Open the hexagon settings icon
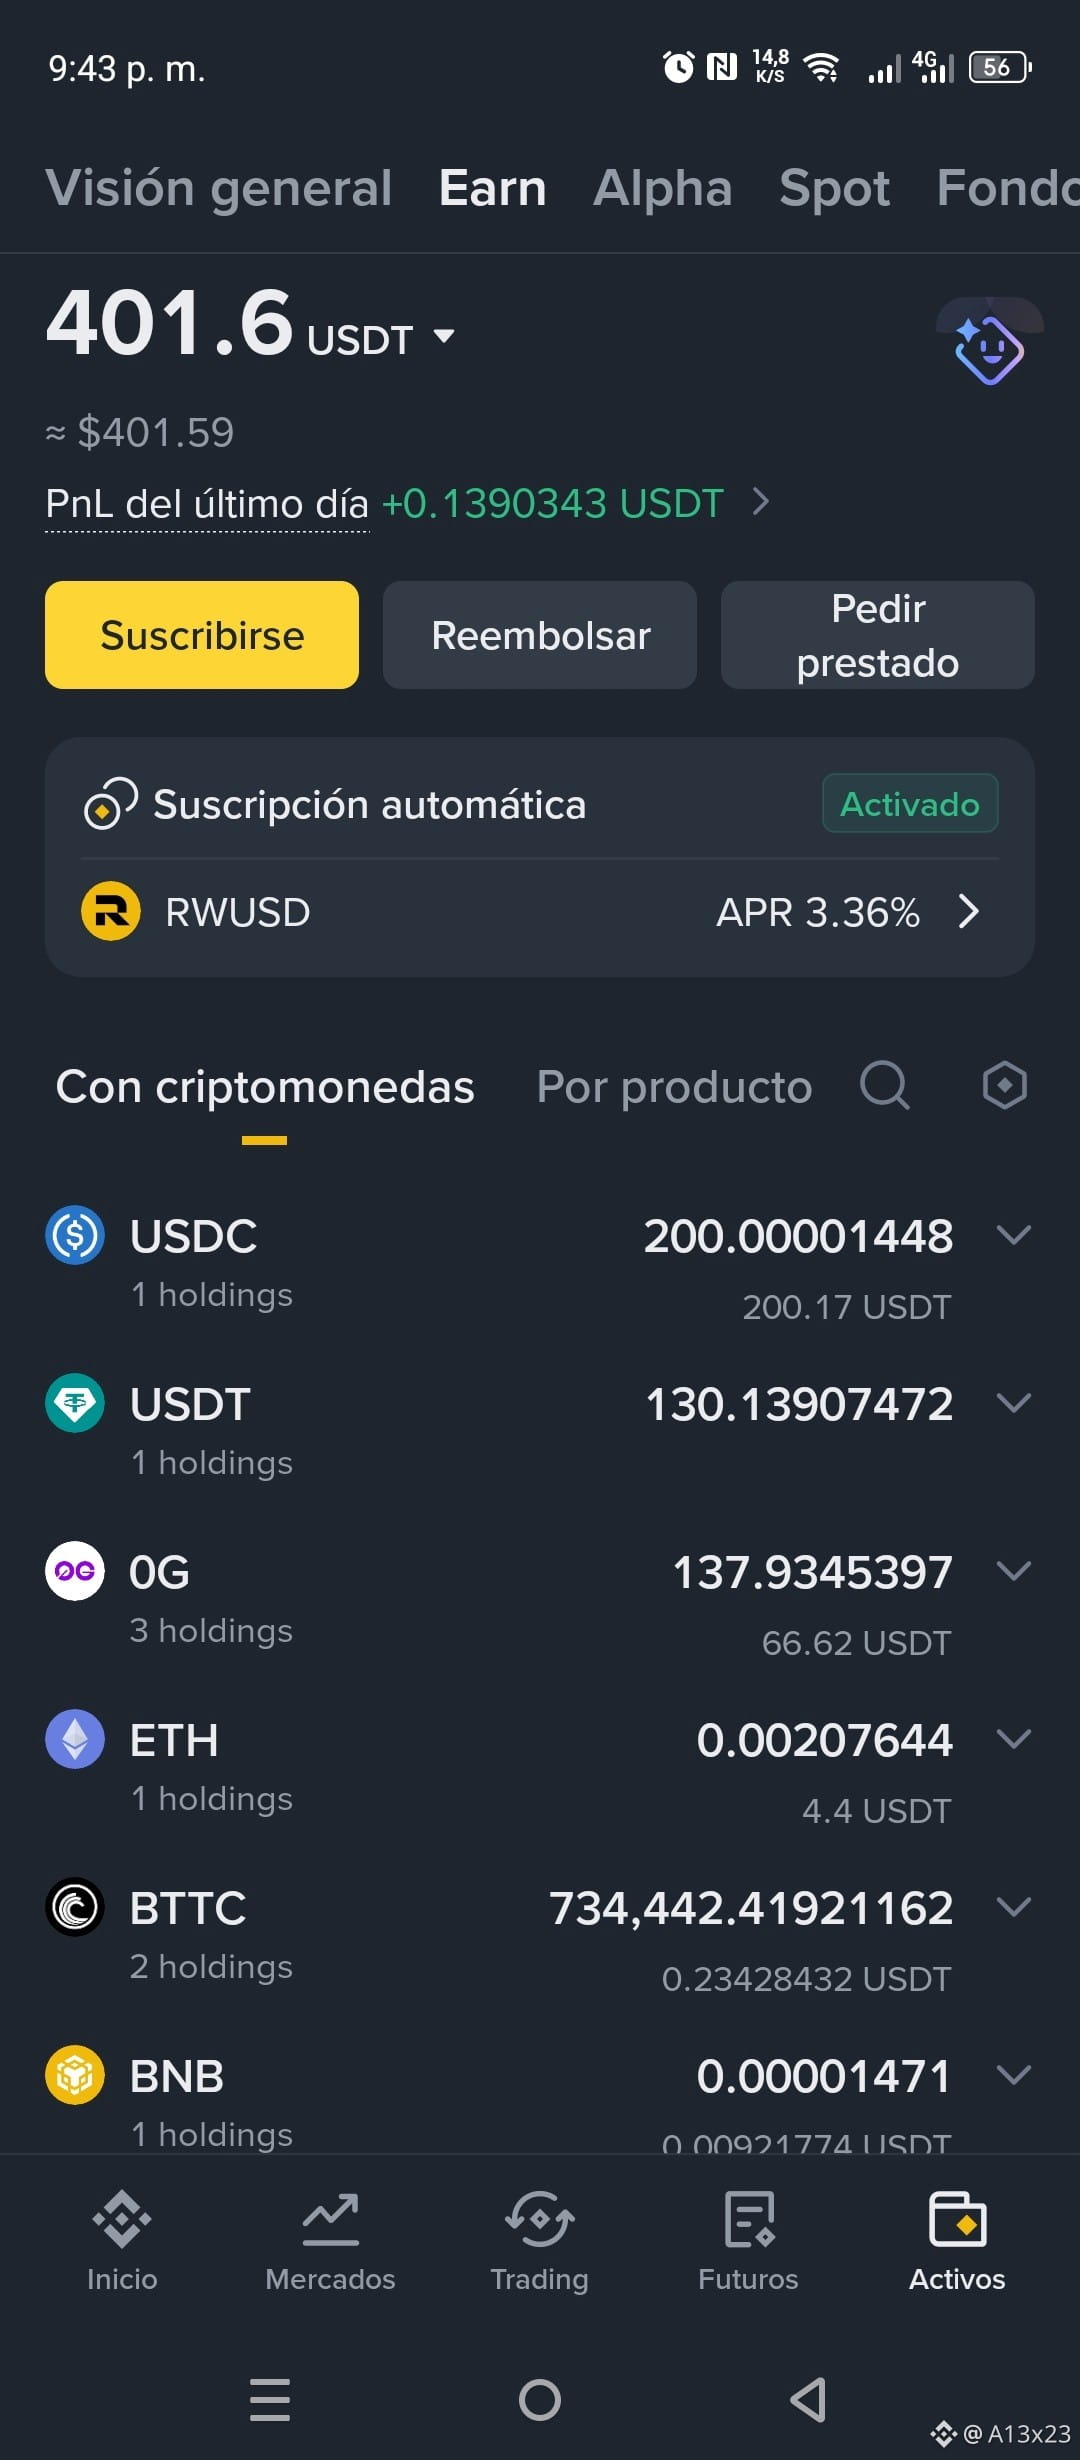 [1004, 1086]
